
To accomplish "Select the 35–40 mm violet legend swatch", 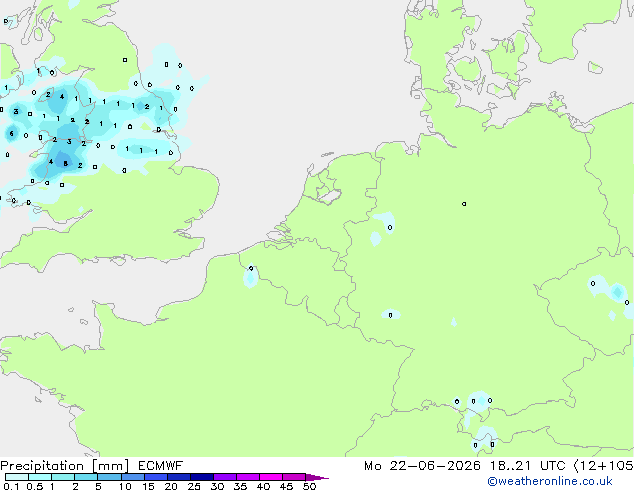I will [x=248, y=477].
